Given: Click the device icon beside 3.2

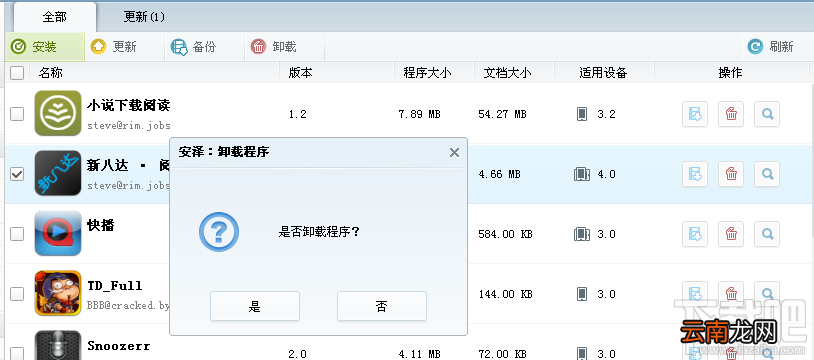Looking at the screenshot, I should [x=582, y=114].
